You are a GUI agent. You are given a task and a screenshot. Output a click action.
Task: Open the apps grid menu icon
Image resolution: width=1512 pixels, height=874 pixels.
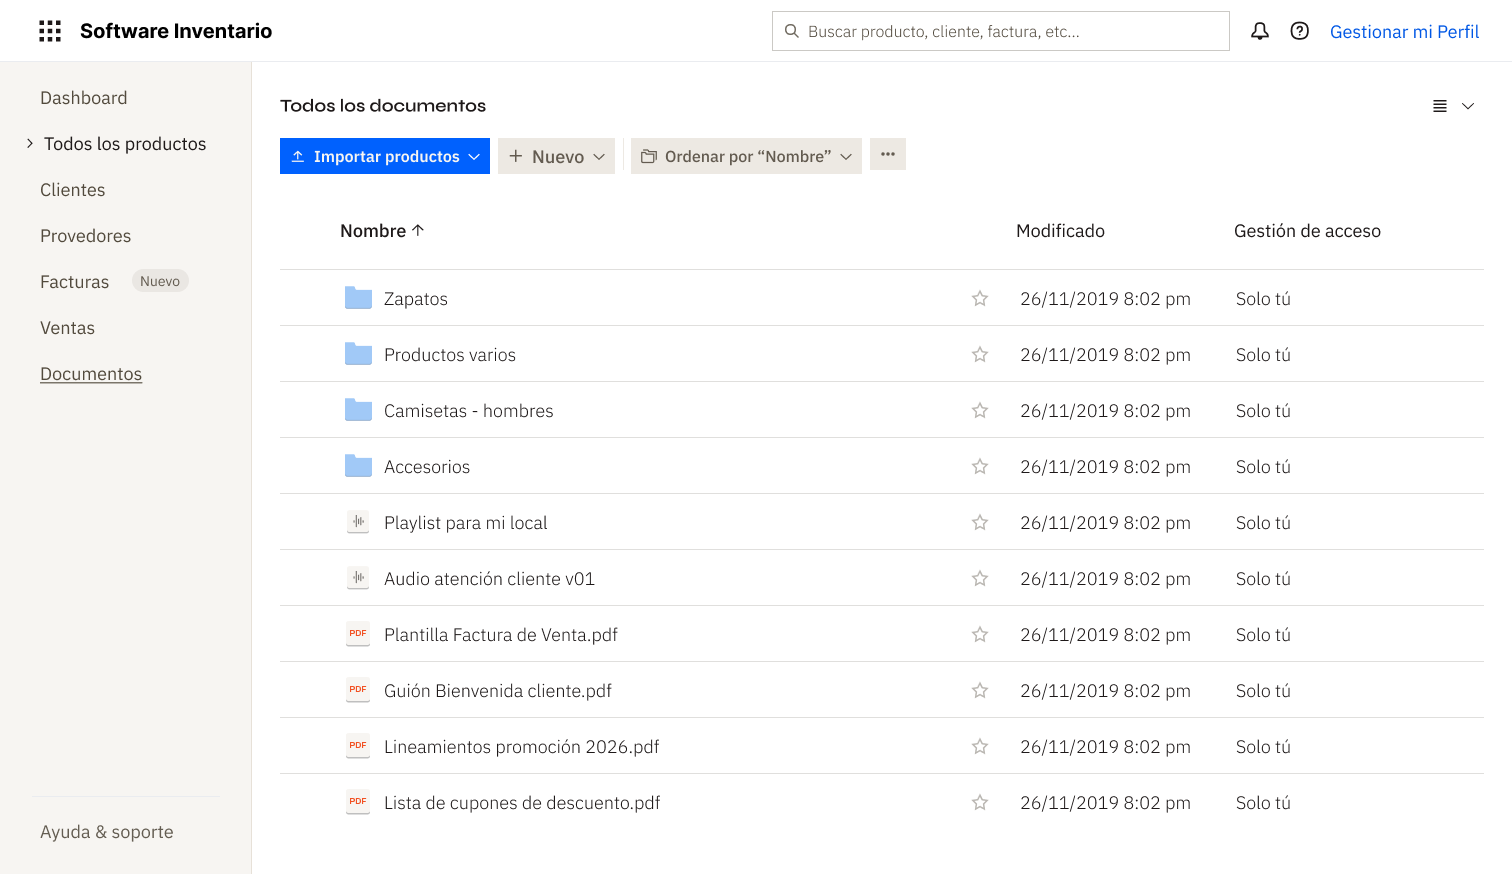50,31
